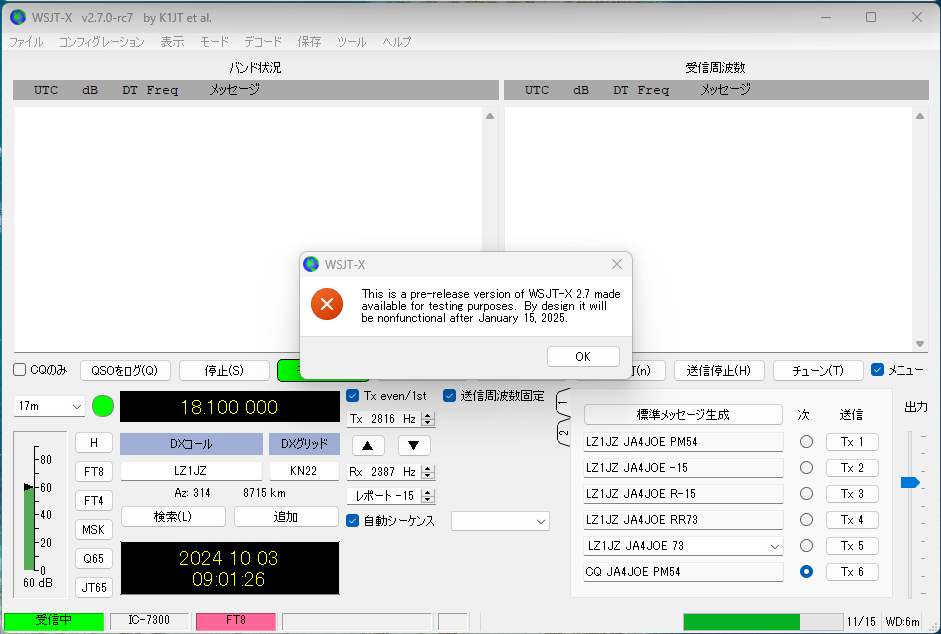
Task: Click the down triangle button
Action: (414, 445)
